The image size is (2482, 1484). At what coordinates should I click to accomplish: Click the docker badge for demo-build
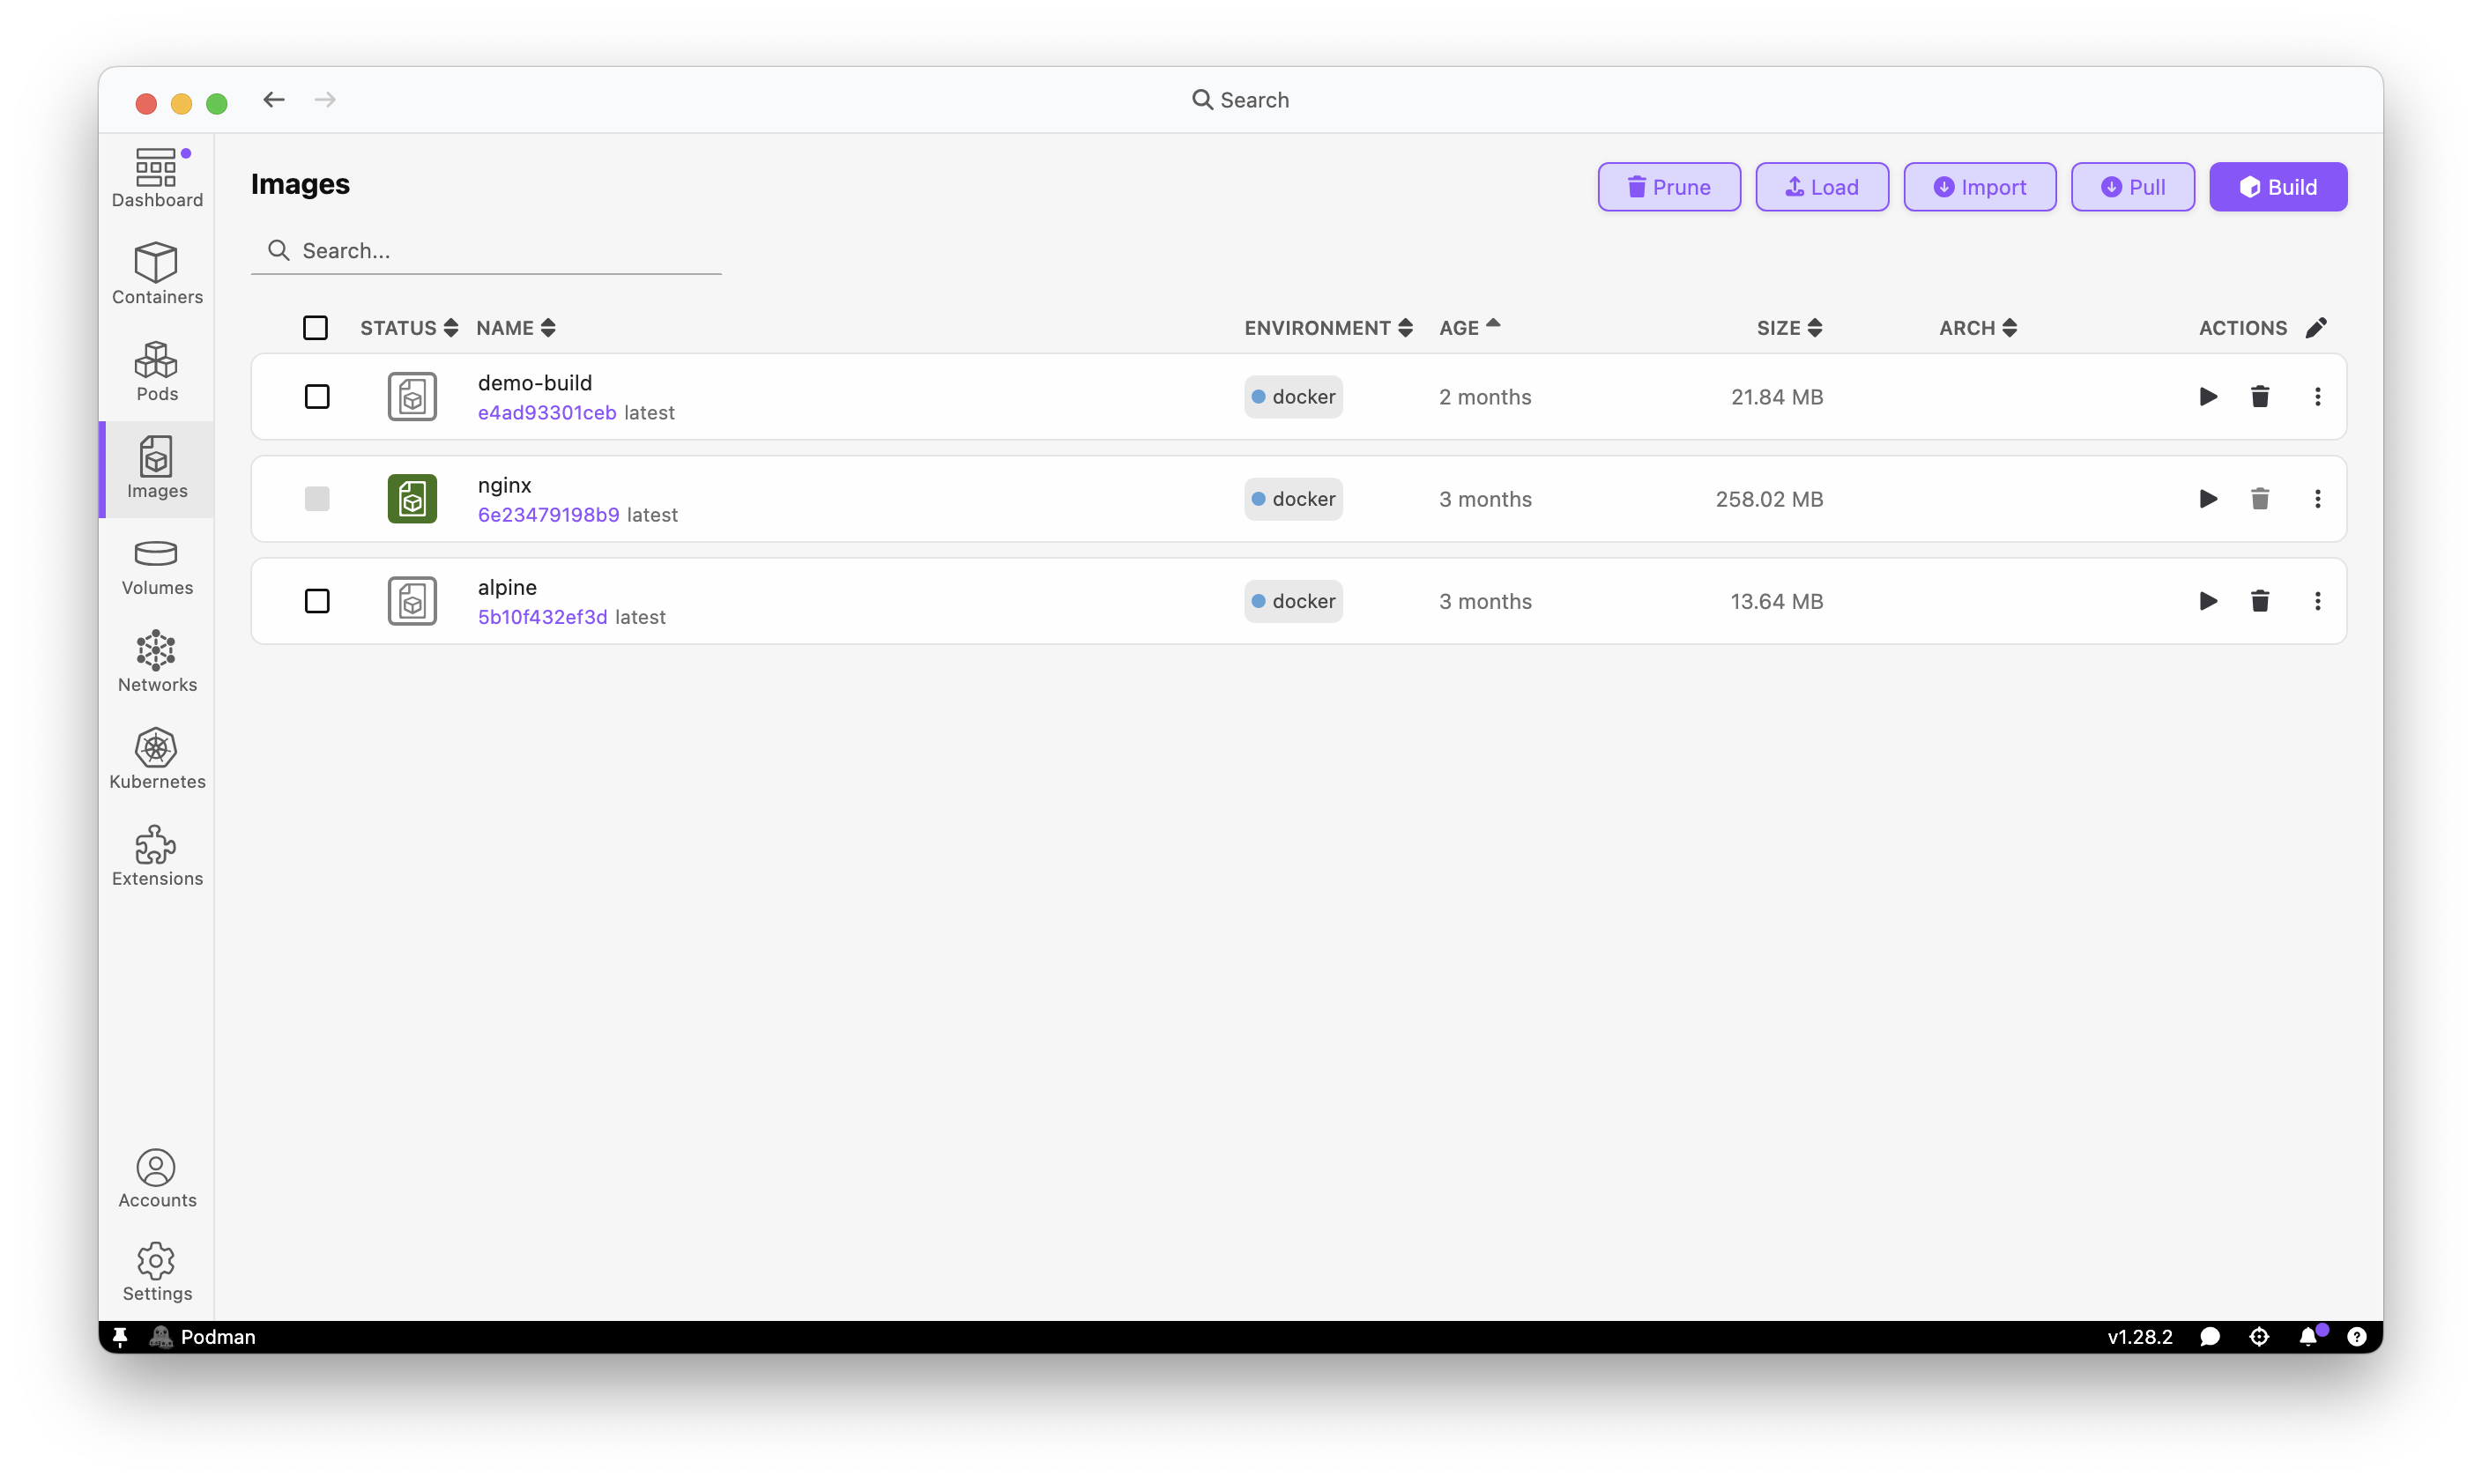click(1293, 397)
